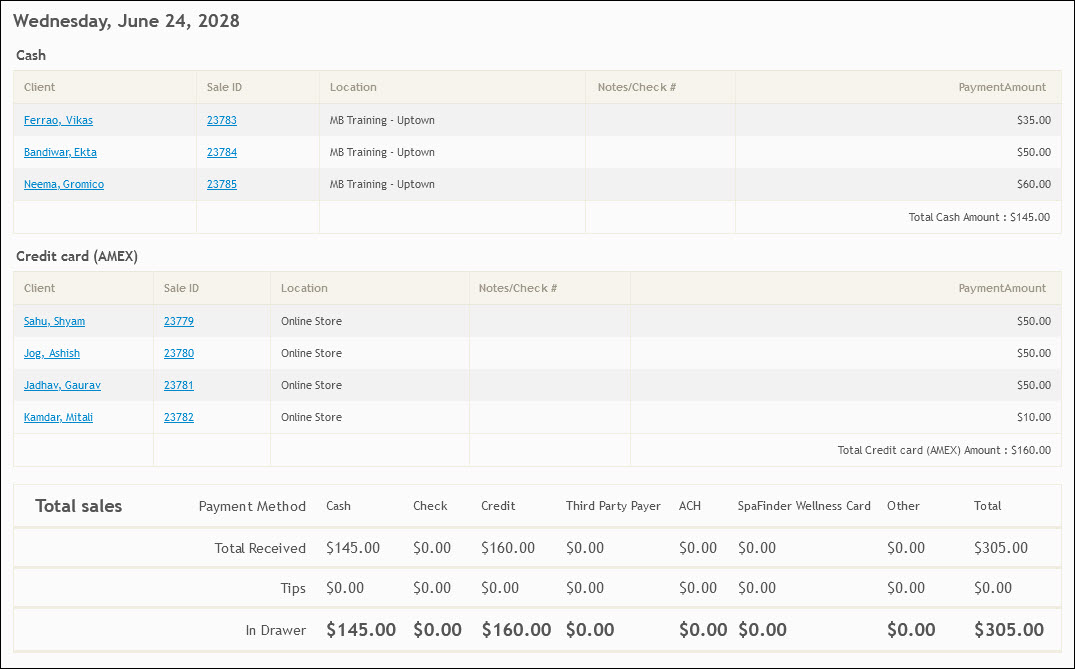This screenshot has width=1075, height=669.
Task: Open Sale ID 23784 link
Action: 221,152
